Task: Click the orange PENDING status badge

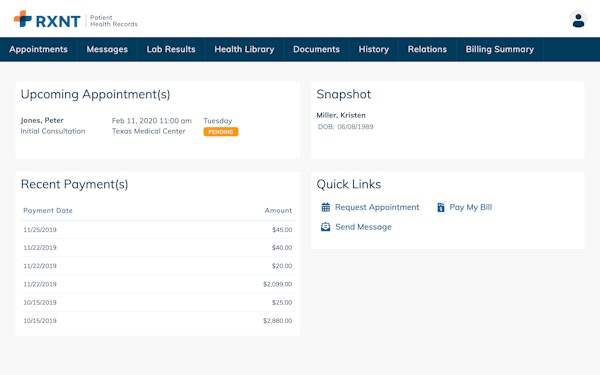Action: point(221,132)
